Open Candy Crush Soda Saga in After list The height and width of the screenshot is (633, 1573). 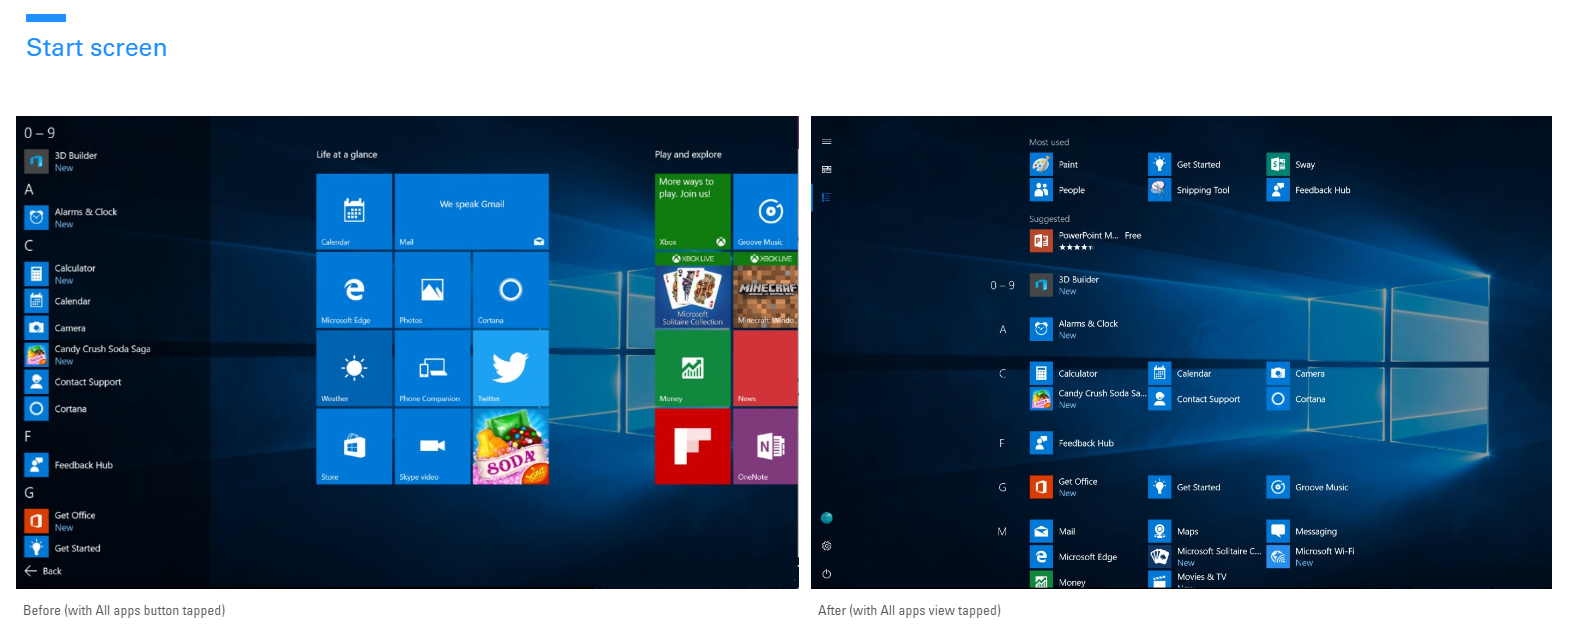point(1088,399)
